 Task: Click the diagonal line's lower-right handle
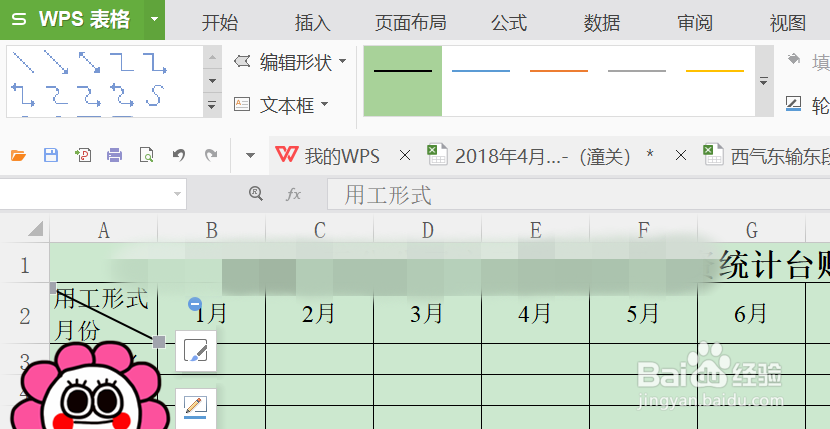159,342
